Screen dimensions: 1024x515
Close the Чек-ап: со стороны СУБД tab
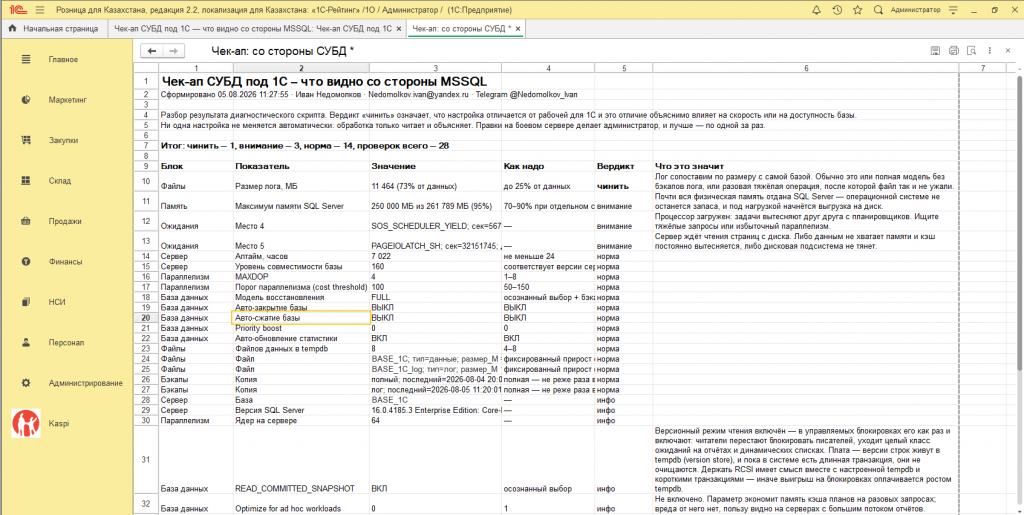point(518,29)
